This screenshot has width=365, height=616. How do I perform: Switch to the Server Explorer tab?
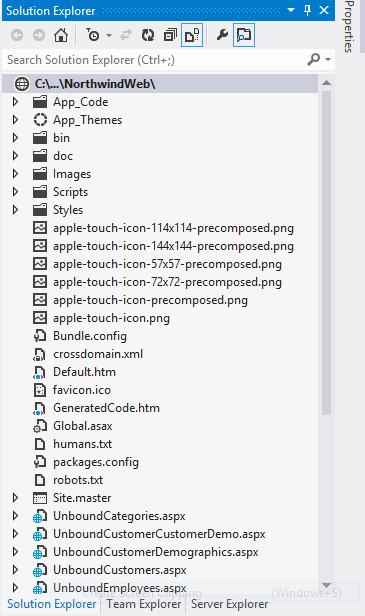229,604
